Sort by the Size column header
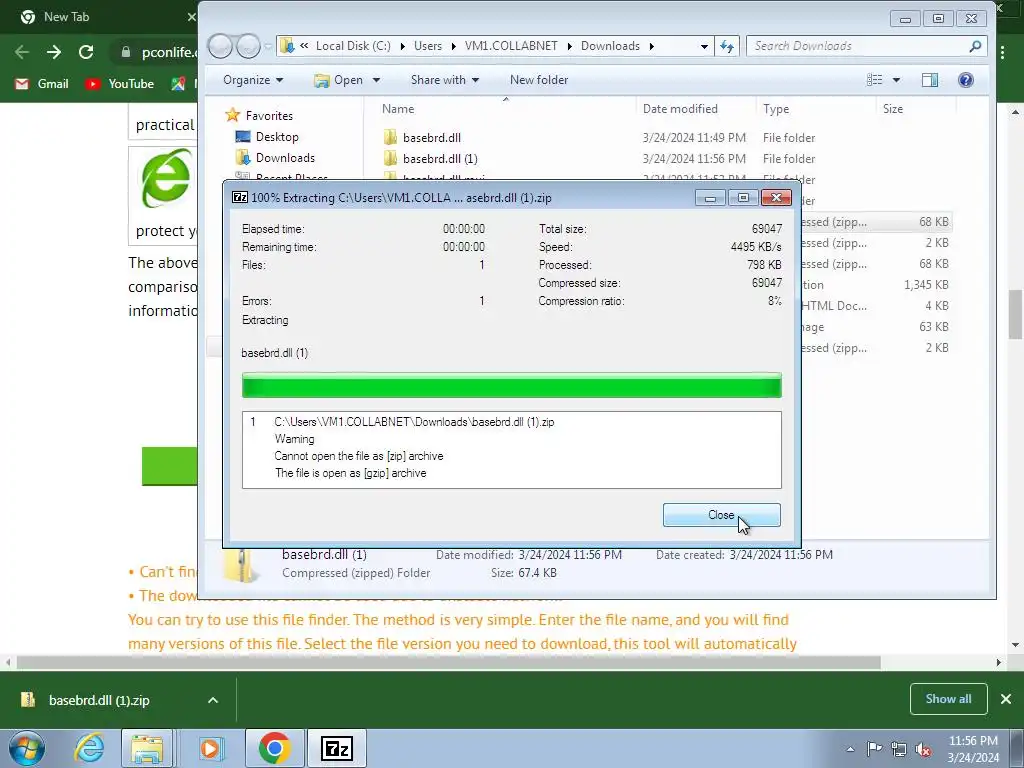1024x768 pixels. (x=916, y=108)
